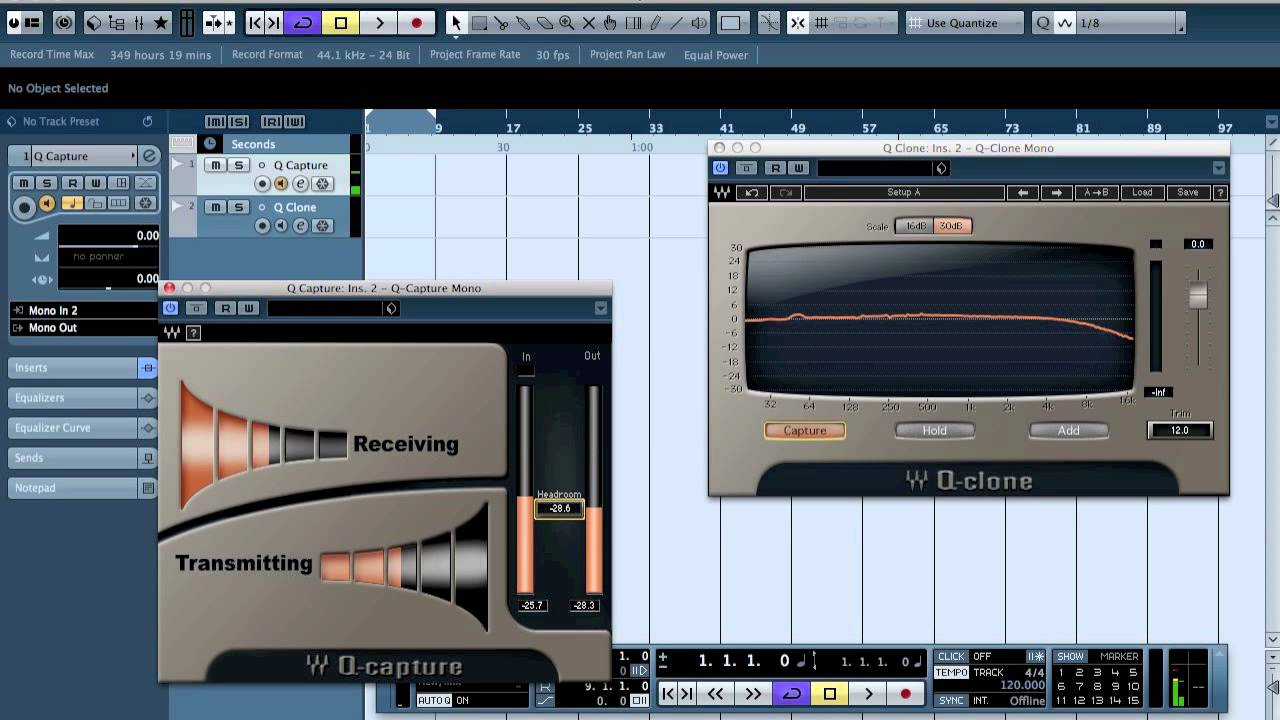This screenshot has width=1280, height=720.
Task: Click the Trim value field in Q-Clone
Action: pyautogui.click(x=1180, y=431)
